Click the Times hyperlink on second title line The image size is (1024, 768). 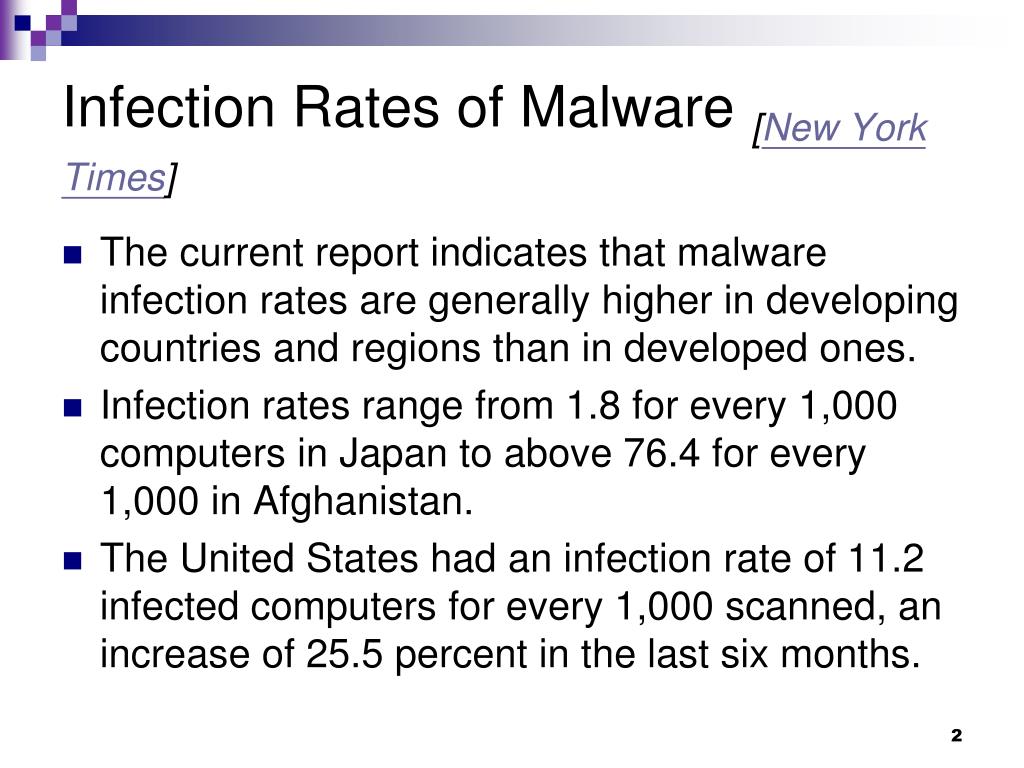tap(115, 178)
